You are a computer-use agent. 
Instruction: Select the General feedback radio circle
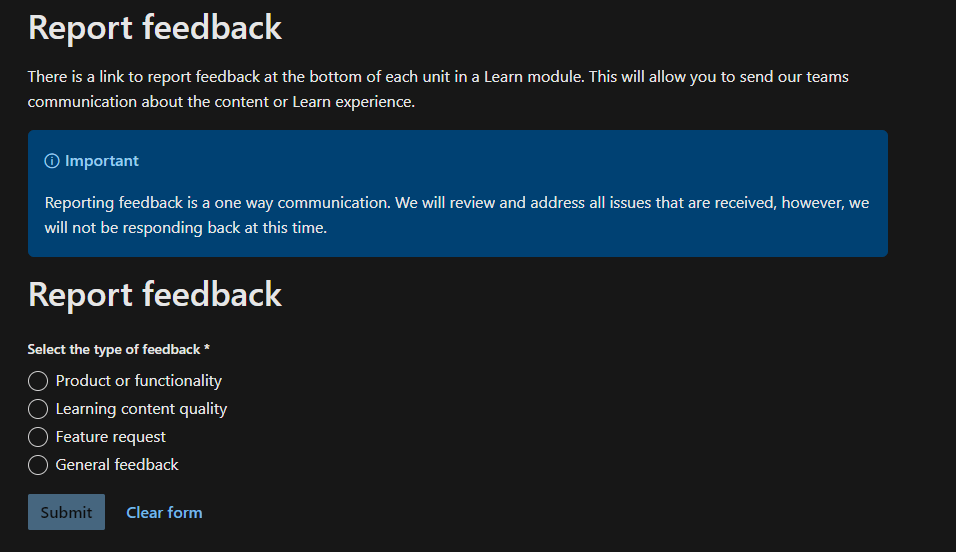38,465
